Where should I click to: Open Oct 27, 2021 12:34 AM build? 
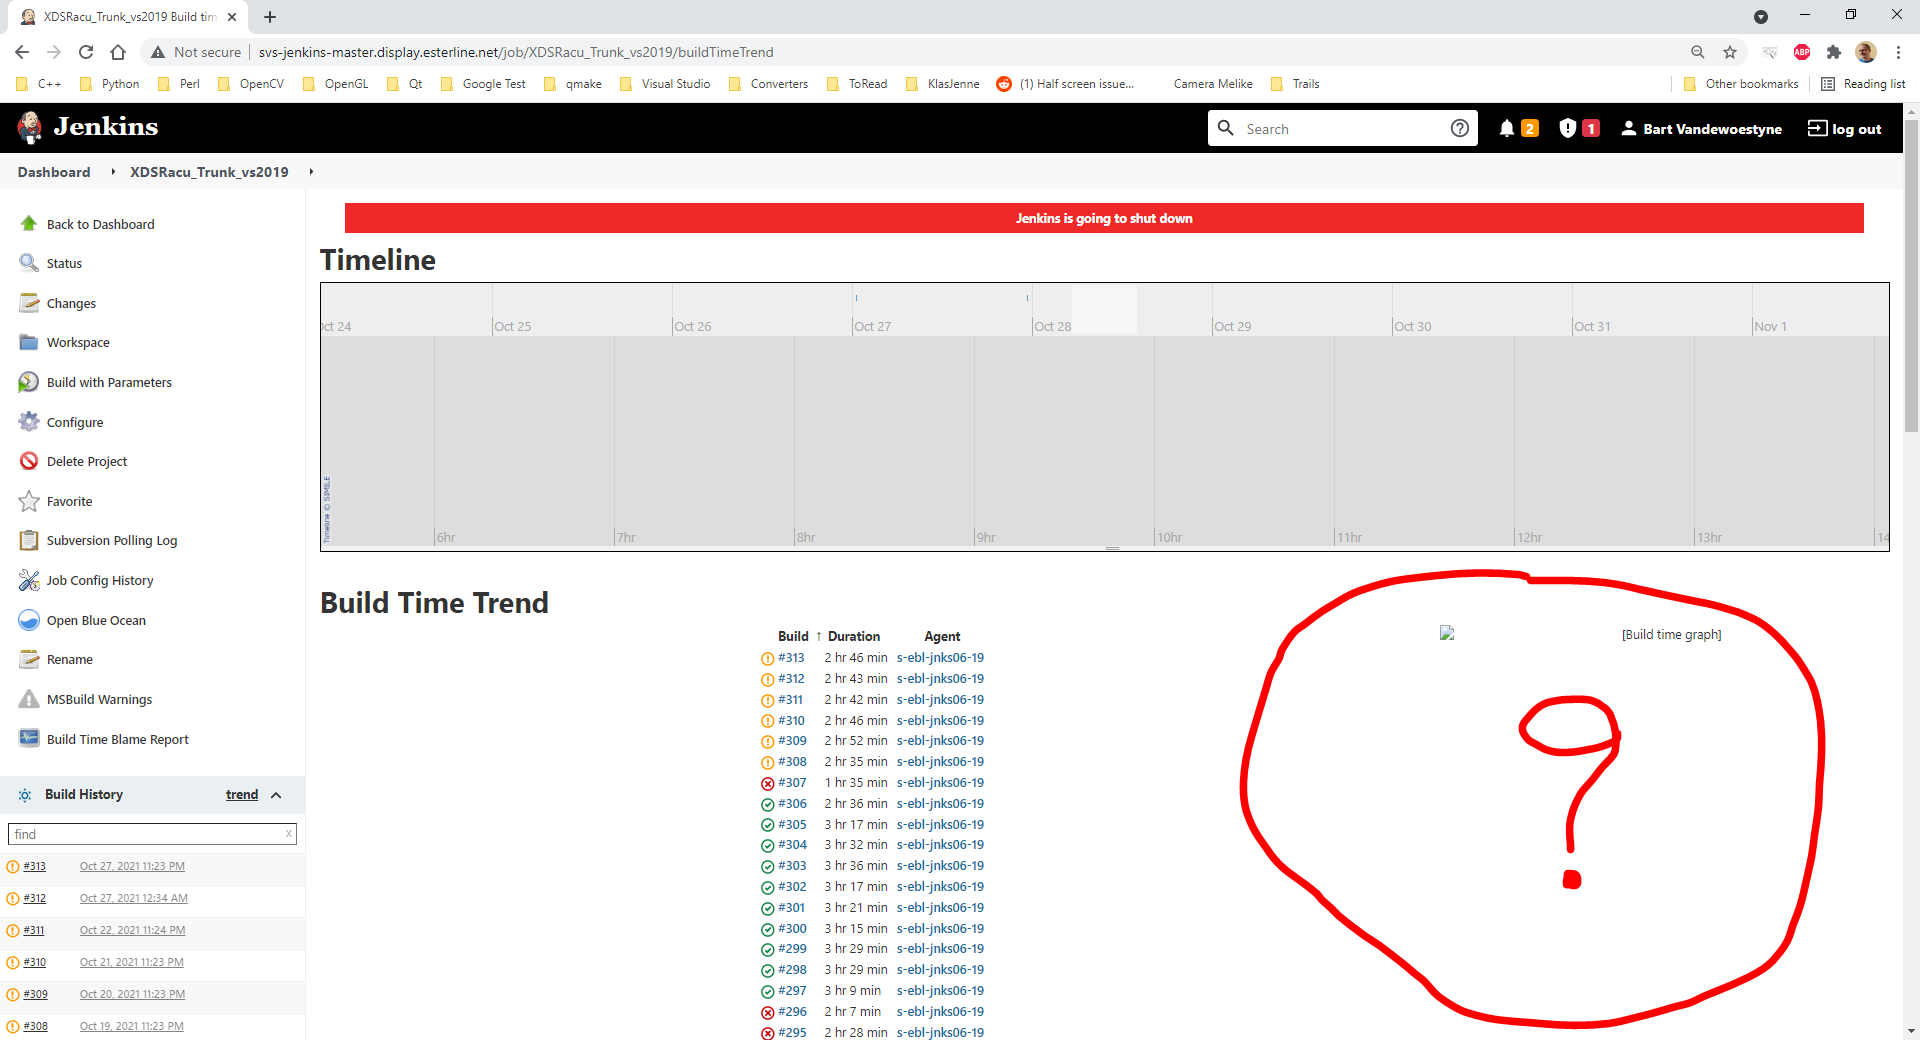click(134, 898)
